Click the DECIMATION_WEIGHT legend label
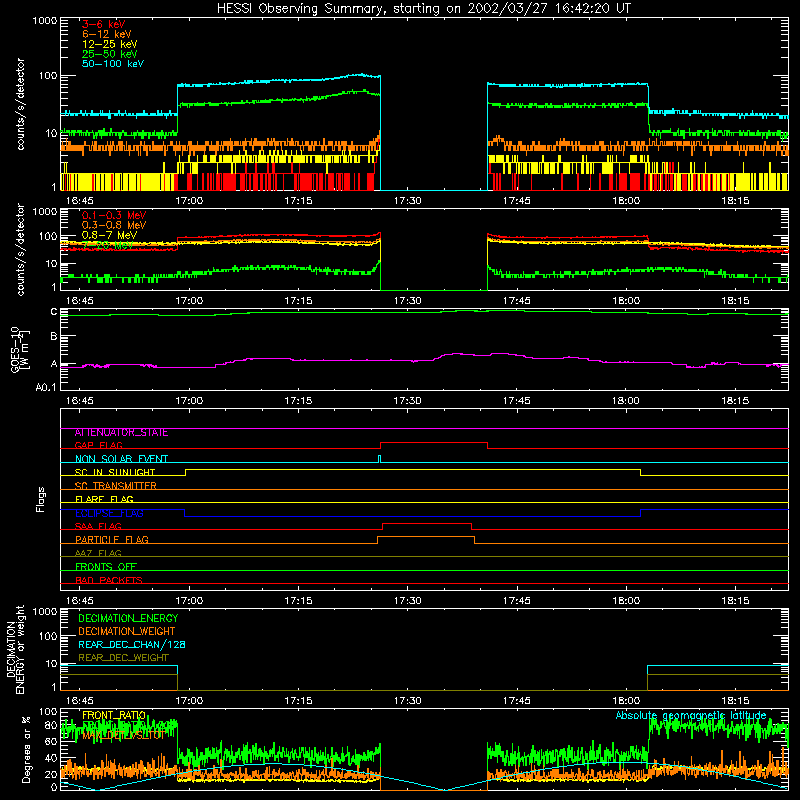The width and height of the screenshot is (800, 800). point(127,631)
